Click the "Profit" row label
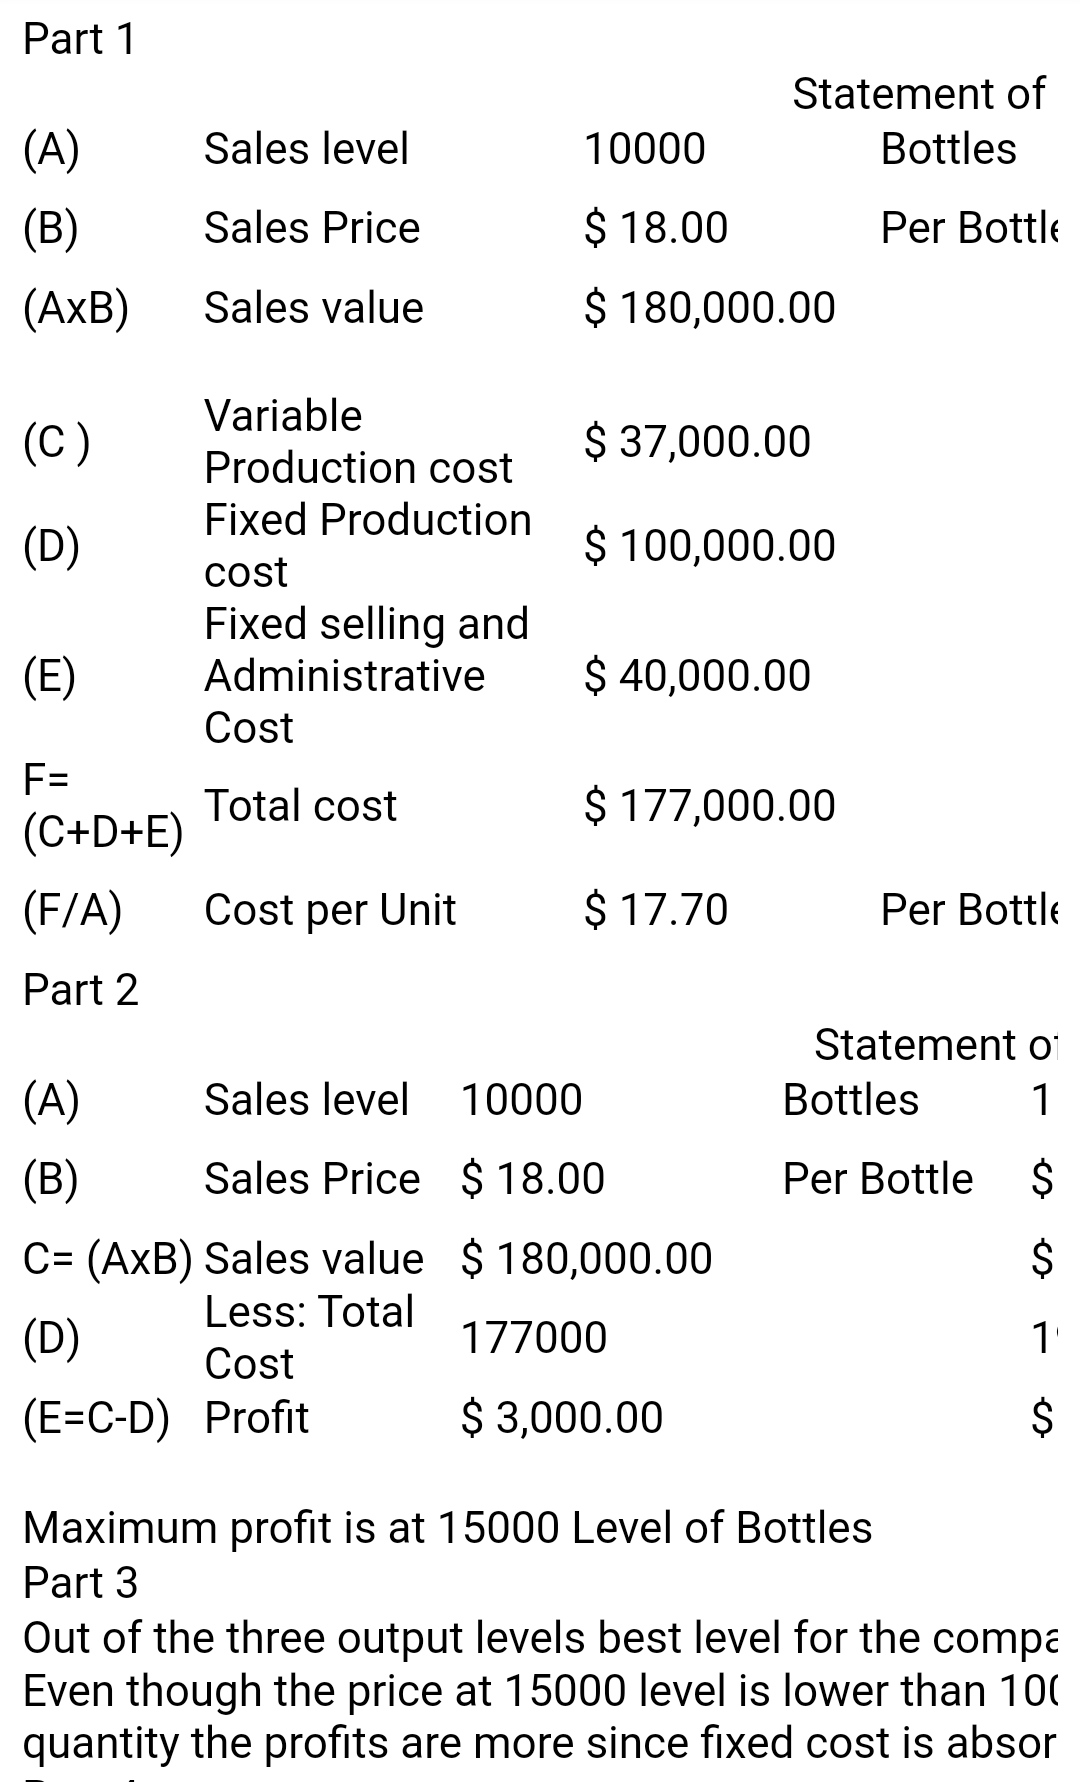The height and width of the screenshot is (1782, 1080). [x=256, y=1417]
